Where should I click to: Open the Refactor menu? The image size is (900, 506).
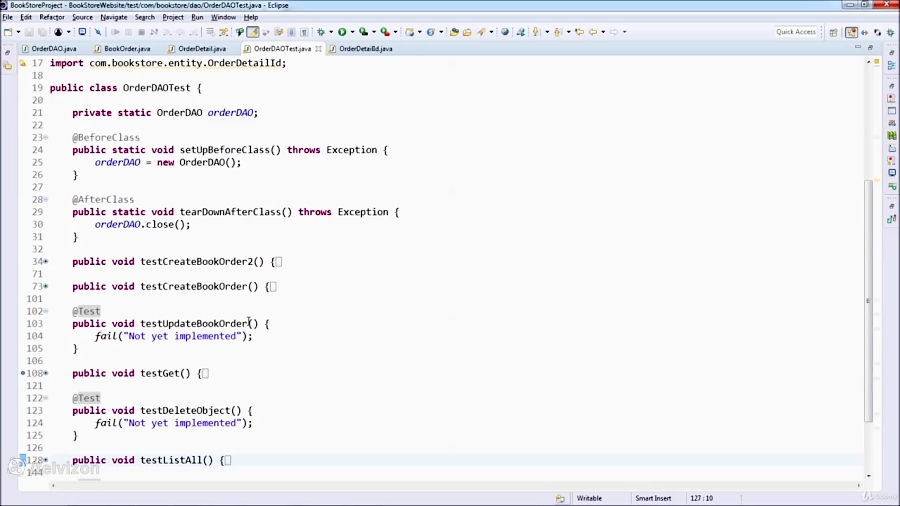52,17
